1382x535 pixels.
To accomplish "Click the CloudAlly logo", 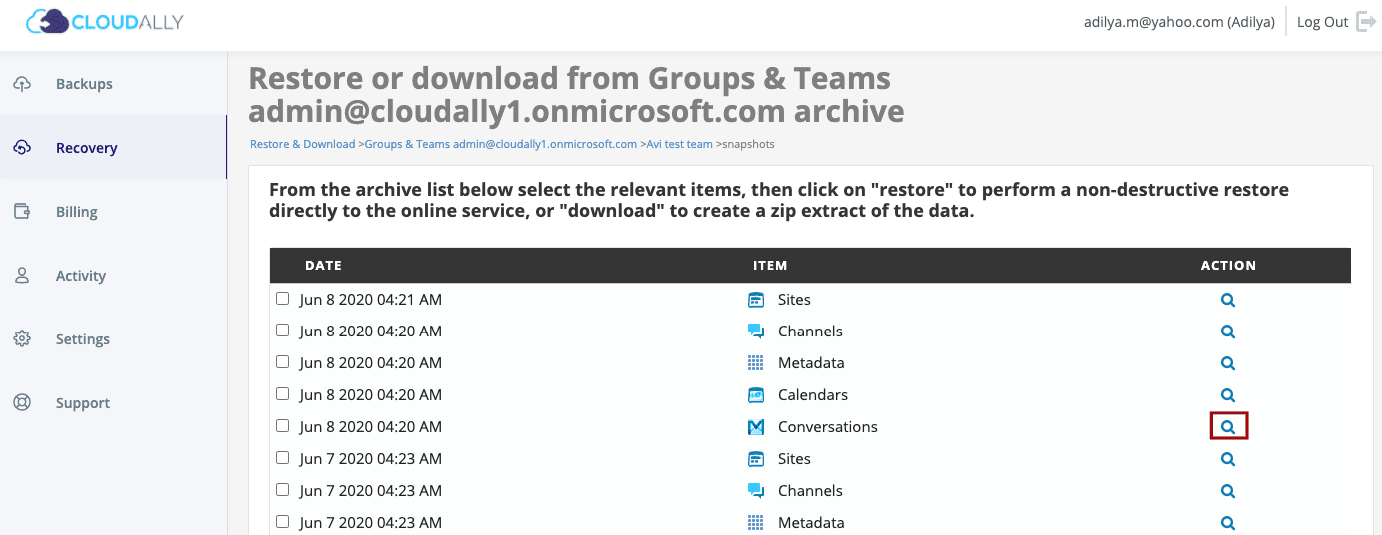I will 105,21.
